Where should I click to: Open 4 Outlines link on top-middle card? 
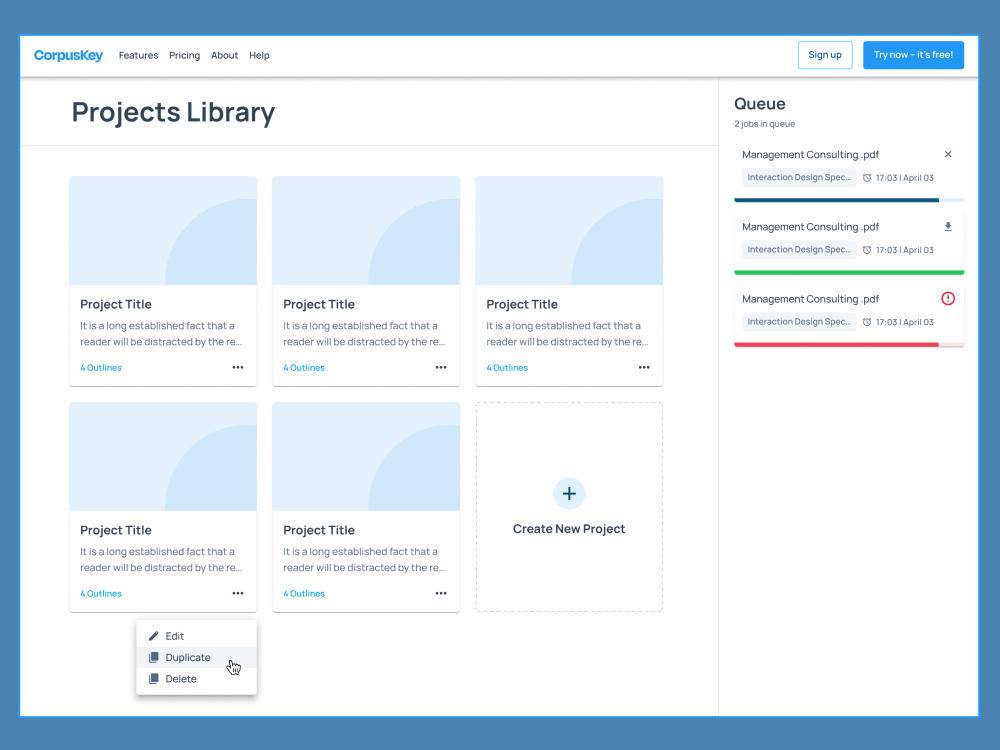(304, 368)
